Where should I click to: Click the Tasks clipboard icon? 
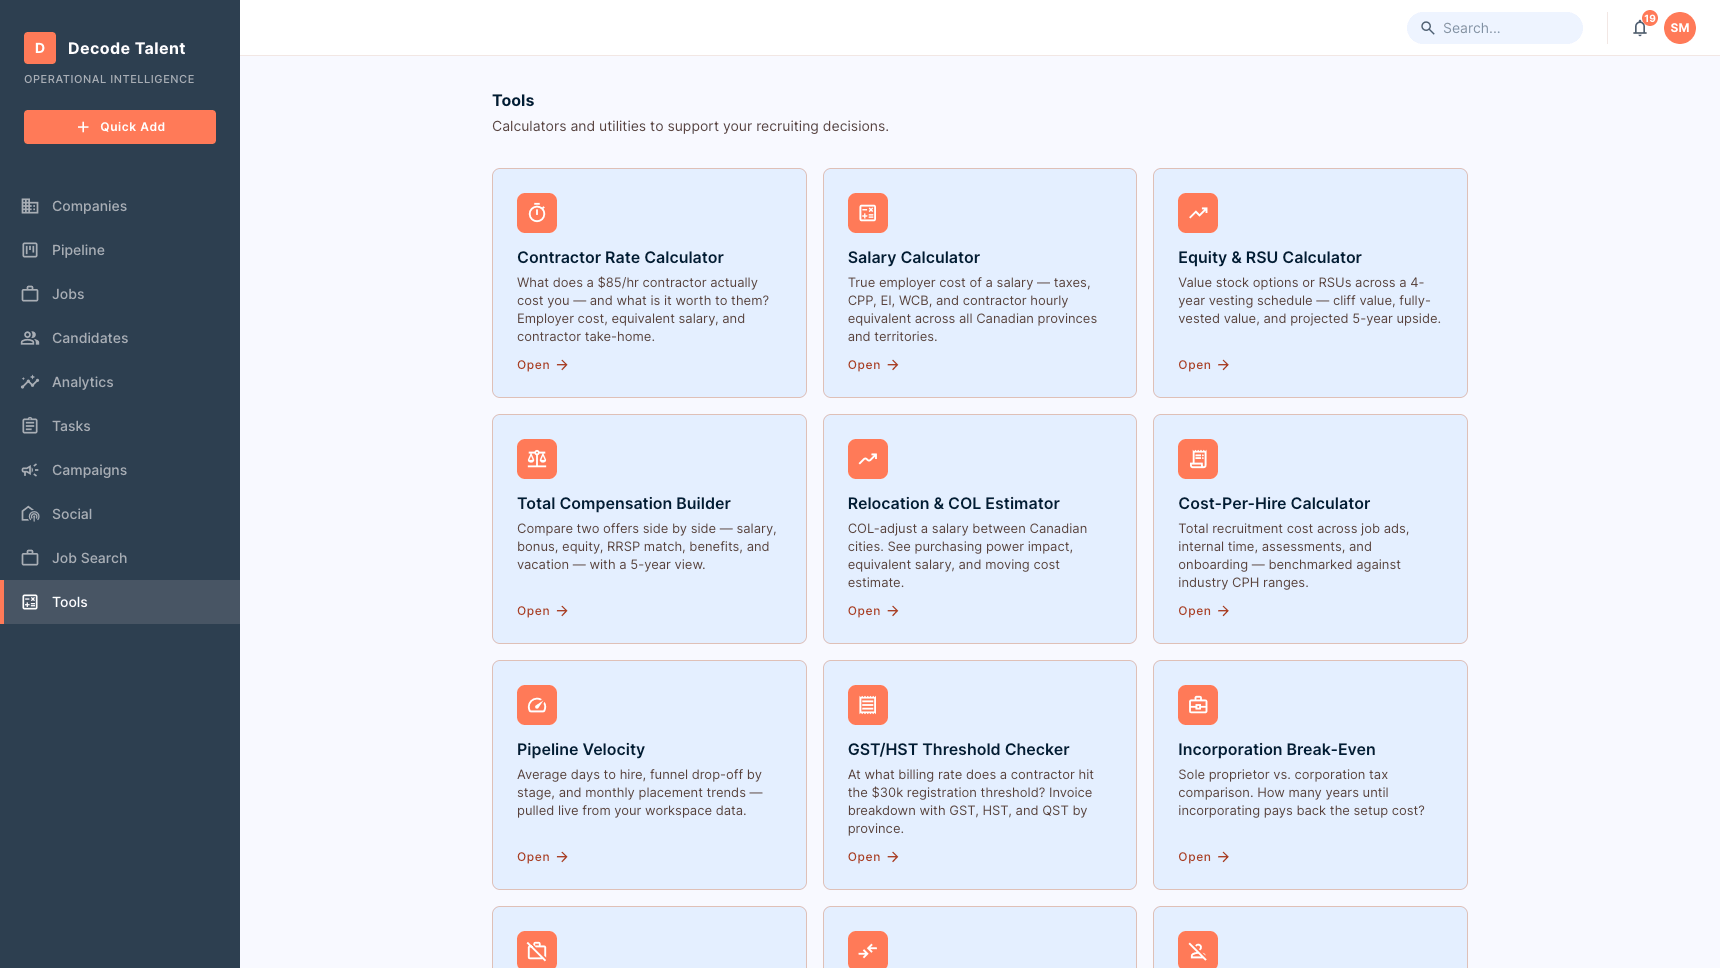tap(30, 426)
